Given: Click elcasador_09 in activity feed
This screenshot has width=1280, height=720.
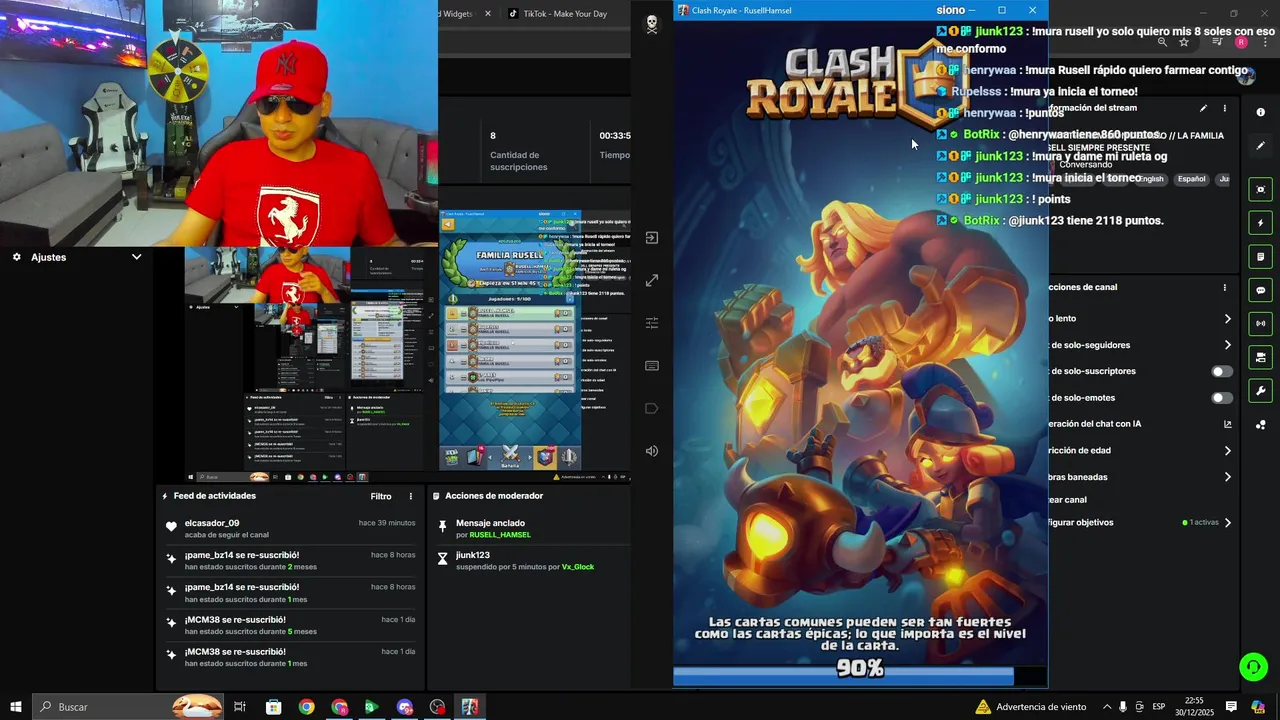Looking at the screenshot, I should point(212,523).
